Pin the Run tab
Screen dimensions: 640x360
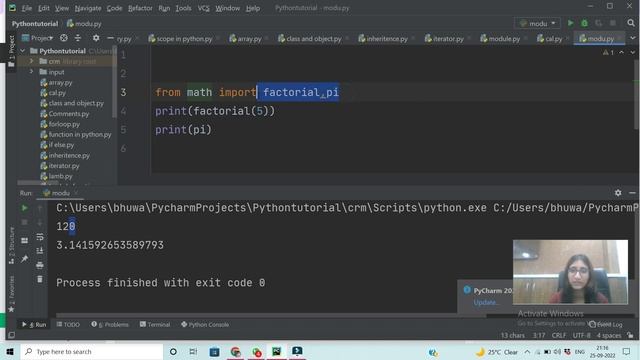coord(24,258)
